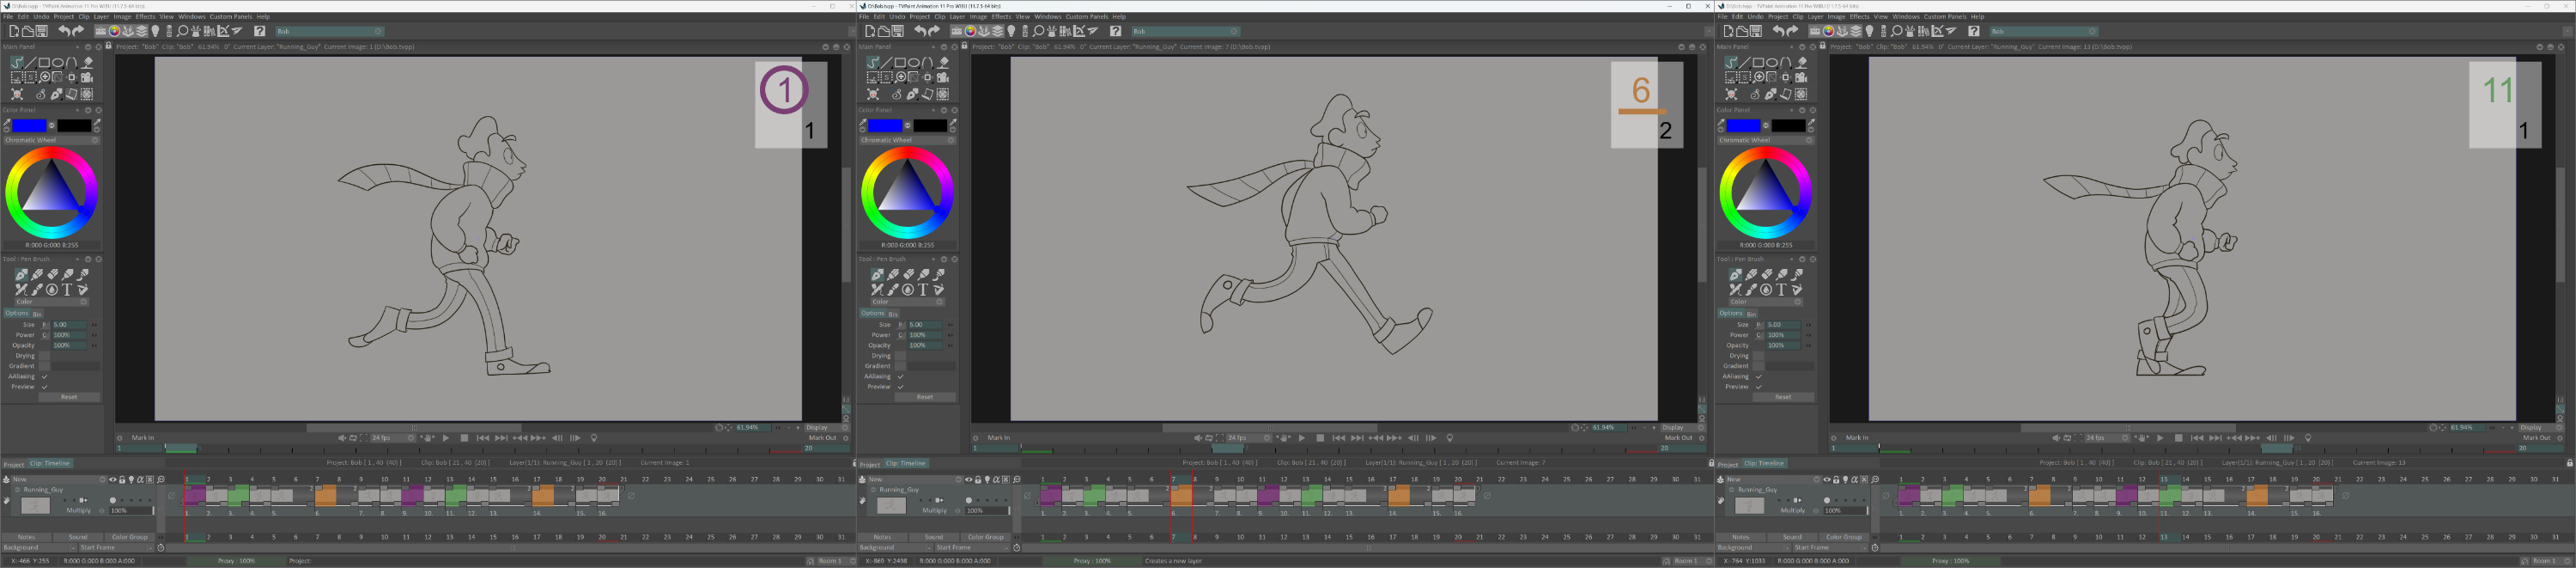Choose the Text brush tool in left window

pos(67,289)
